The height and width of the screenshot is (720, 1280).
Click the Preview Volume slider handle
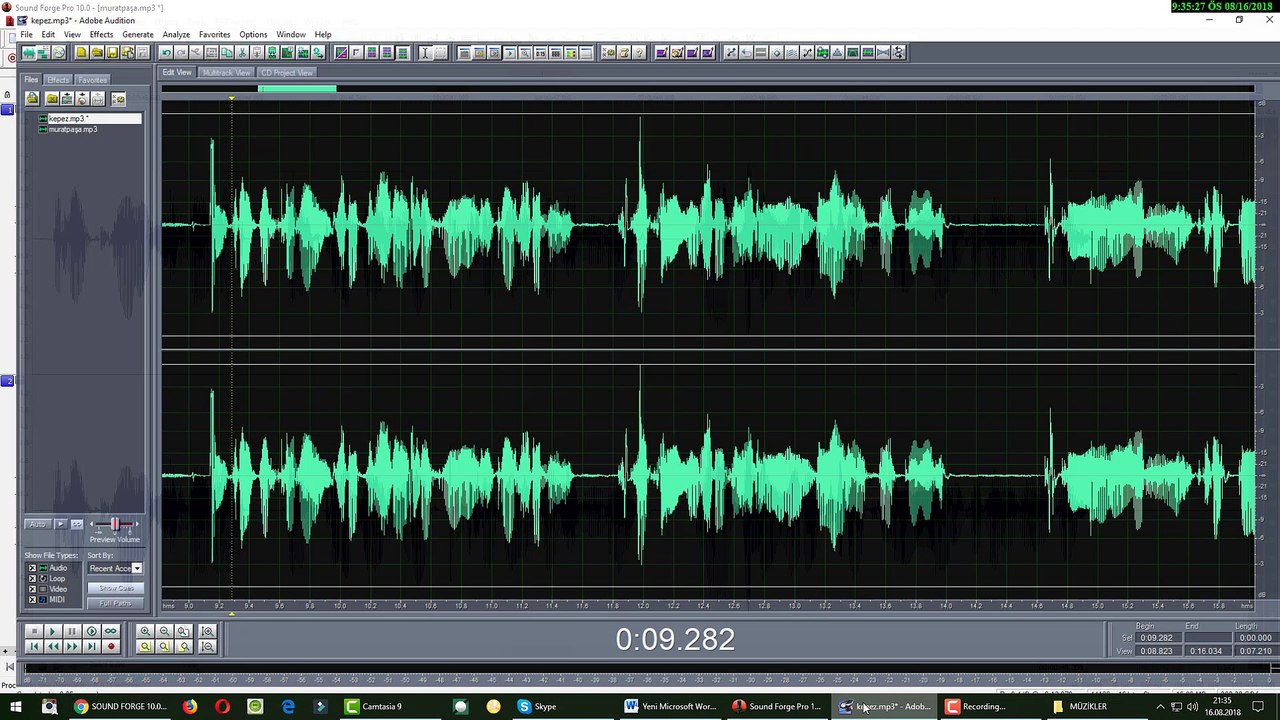tap(115, 524)
